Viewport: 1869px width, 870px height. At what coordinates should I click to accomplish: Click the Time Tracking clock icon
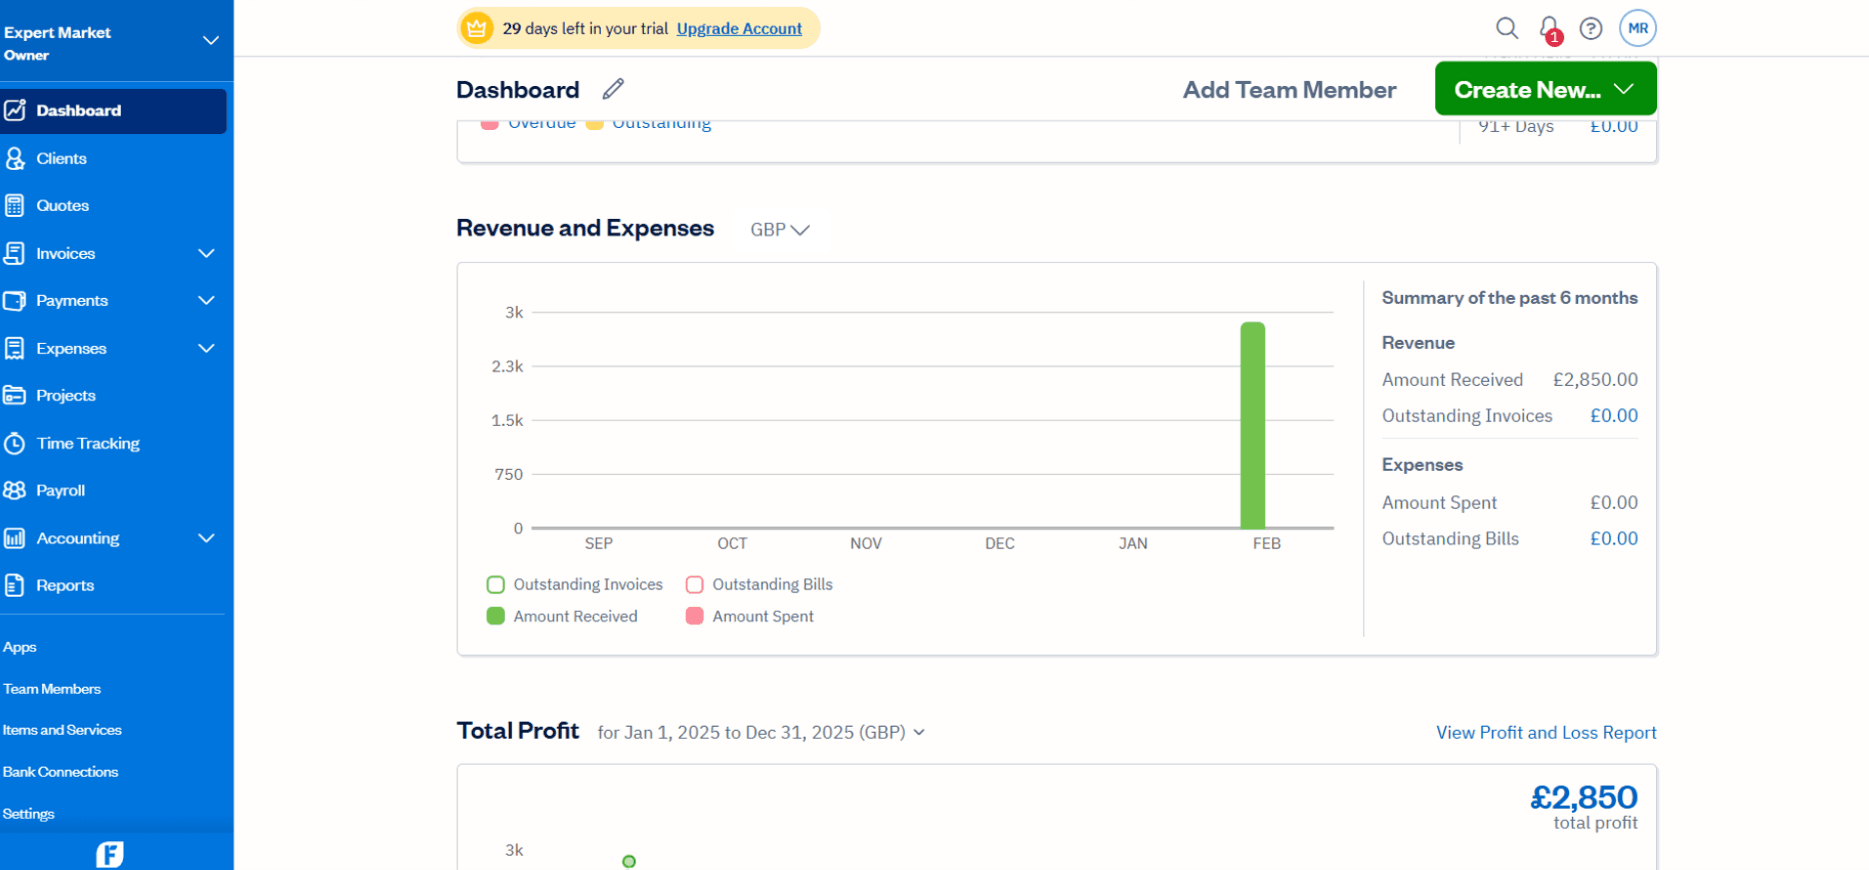pos(15,443)
